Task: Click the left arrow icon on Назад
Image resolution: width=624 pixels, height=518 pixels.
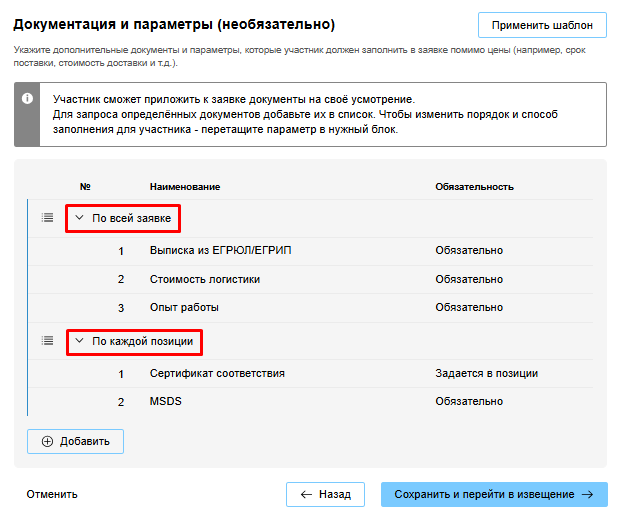Action: pyautogui.click(x=304, y=494)
